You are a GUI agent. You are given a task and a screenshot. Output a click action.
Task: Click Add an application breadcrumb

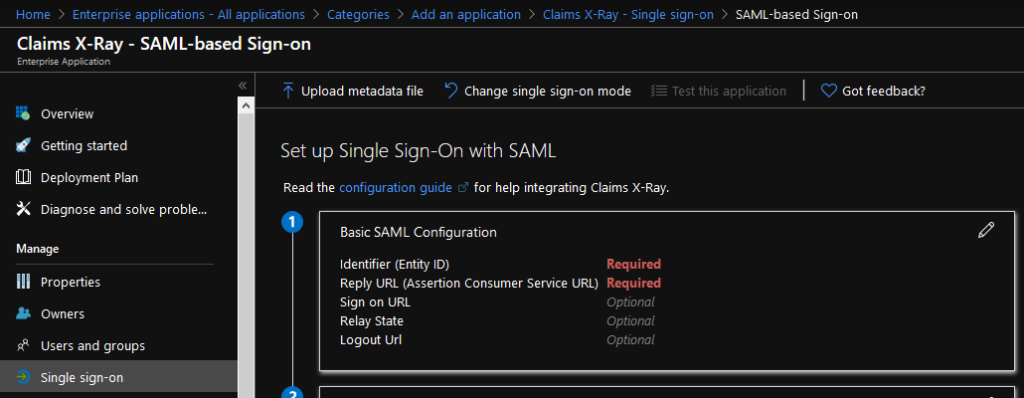pos(466,14)
